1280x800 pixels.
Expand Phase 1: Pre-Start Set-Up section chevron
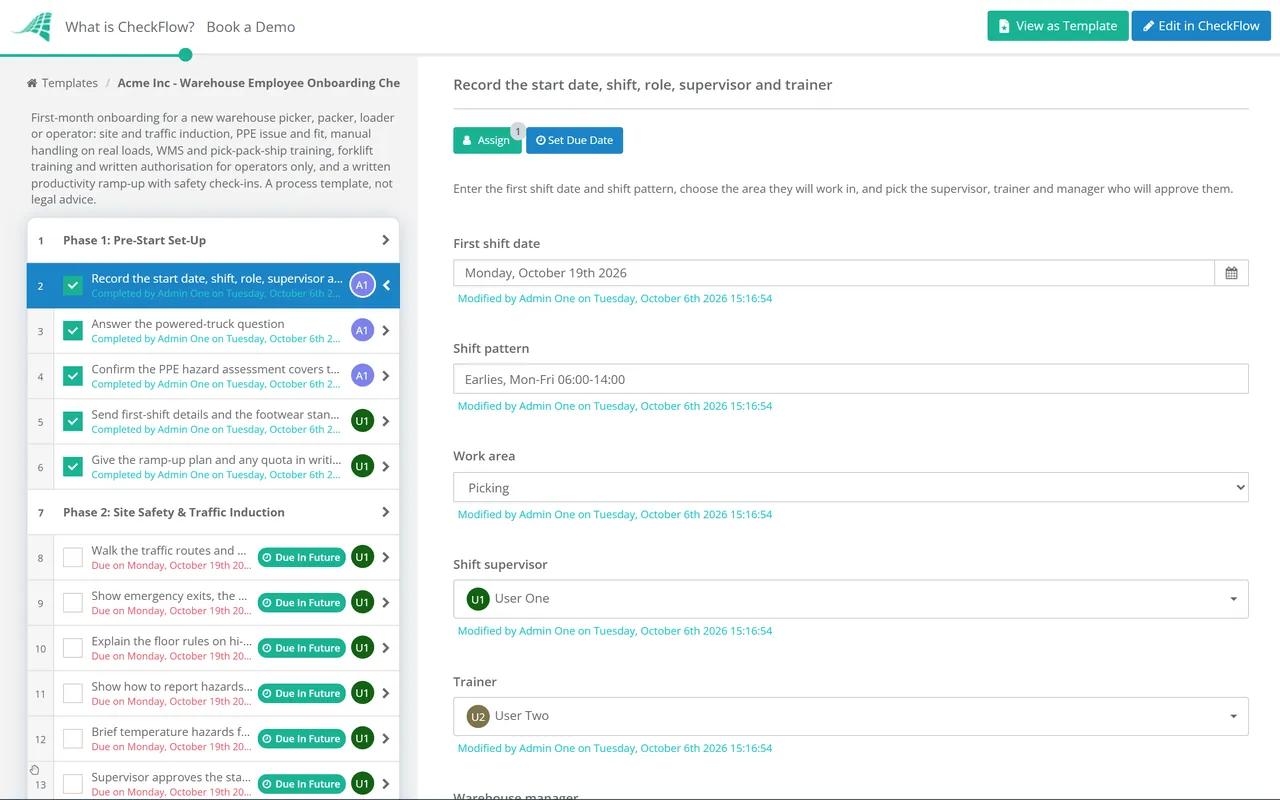click(x=385, y=240)
